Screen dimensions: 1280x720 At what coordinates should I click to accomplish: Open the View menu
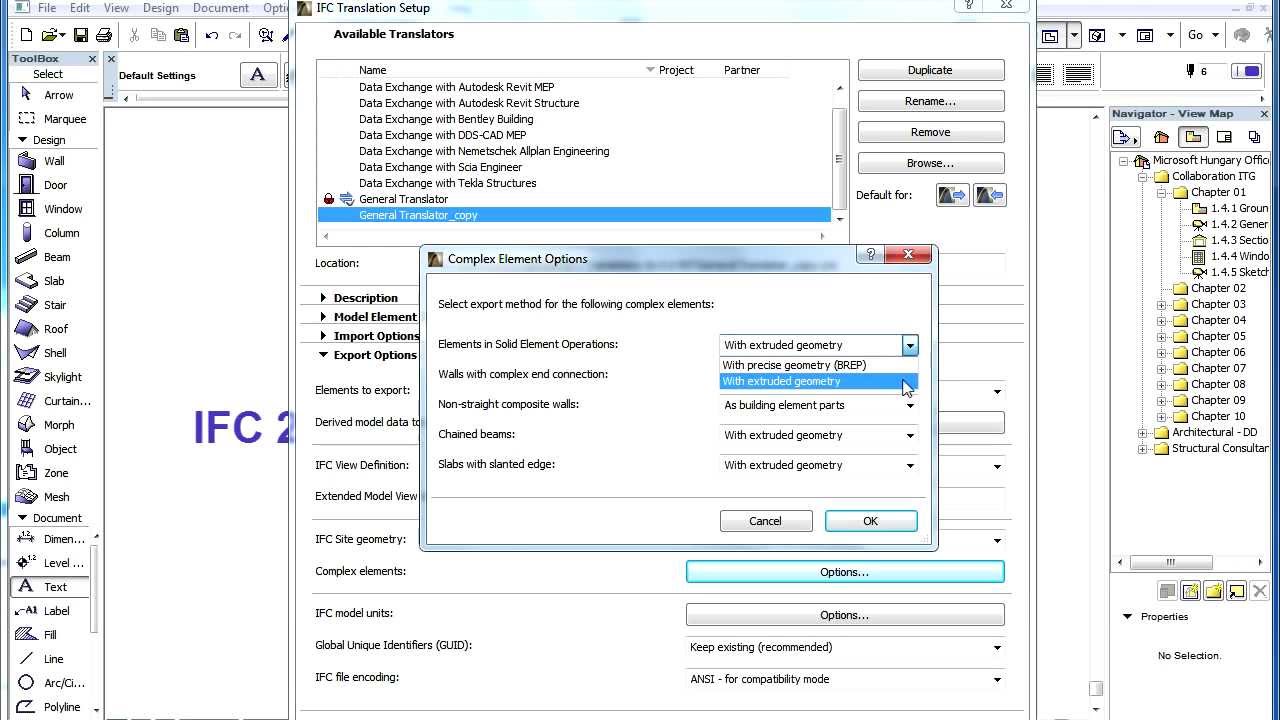coord(116,8)
